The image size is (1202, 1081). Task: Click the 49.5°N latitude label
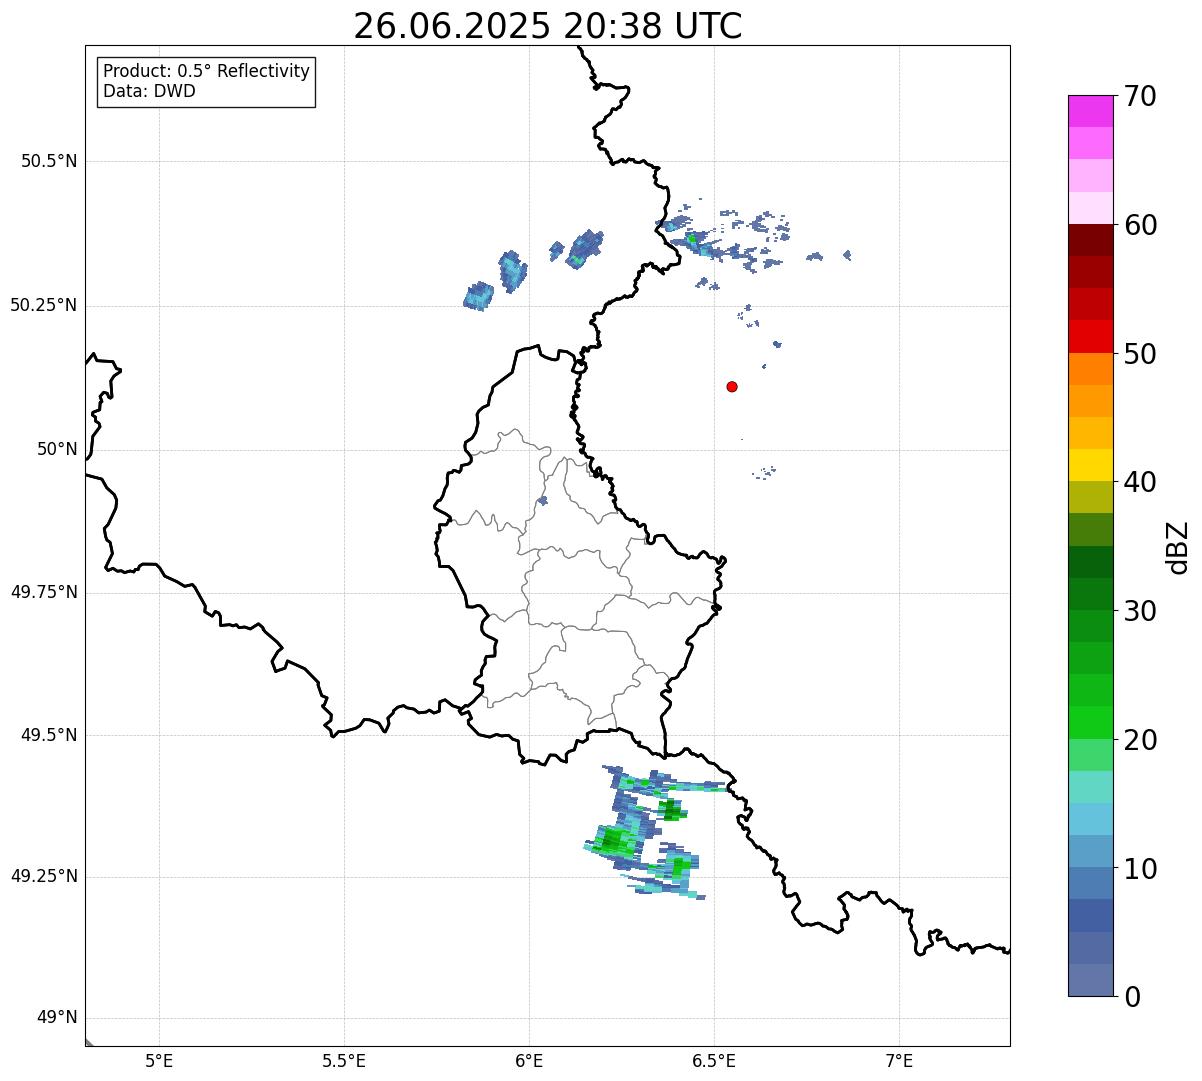[x=49, y=735]
